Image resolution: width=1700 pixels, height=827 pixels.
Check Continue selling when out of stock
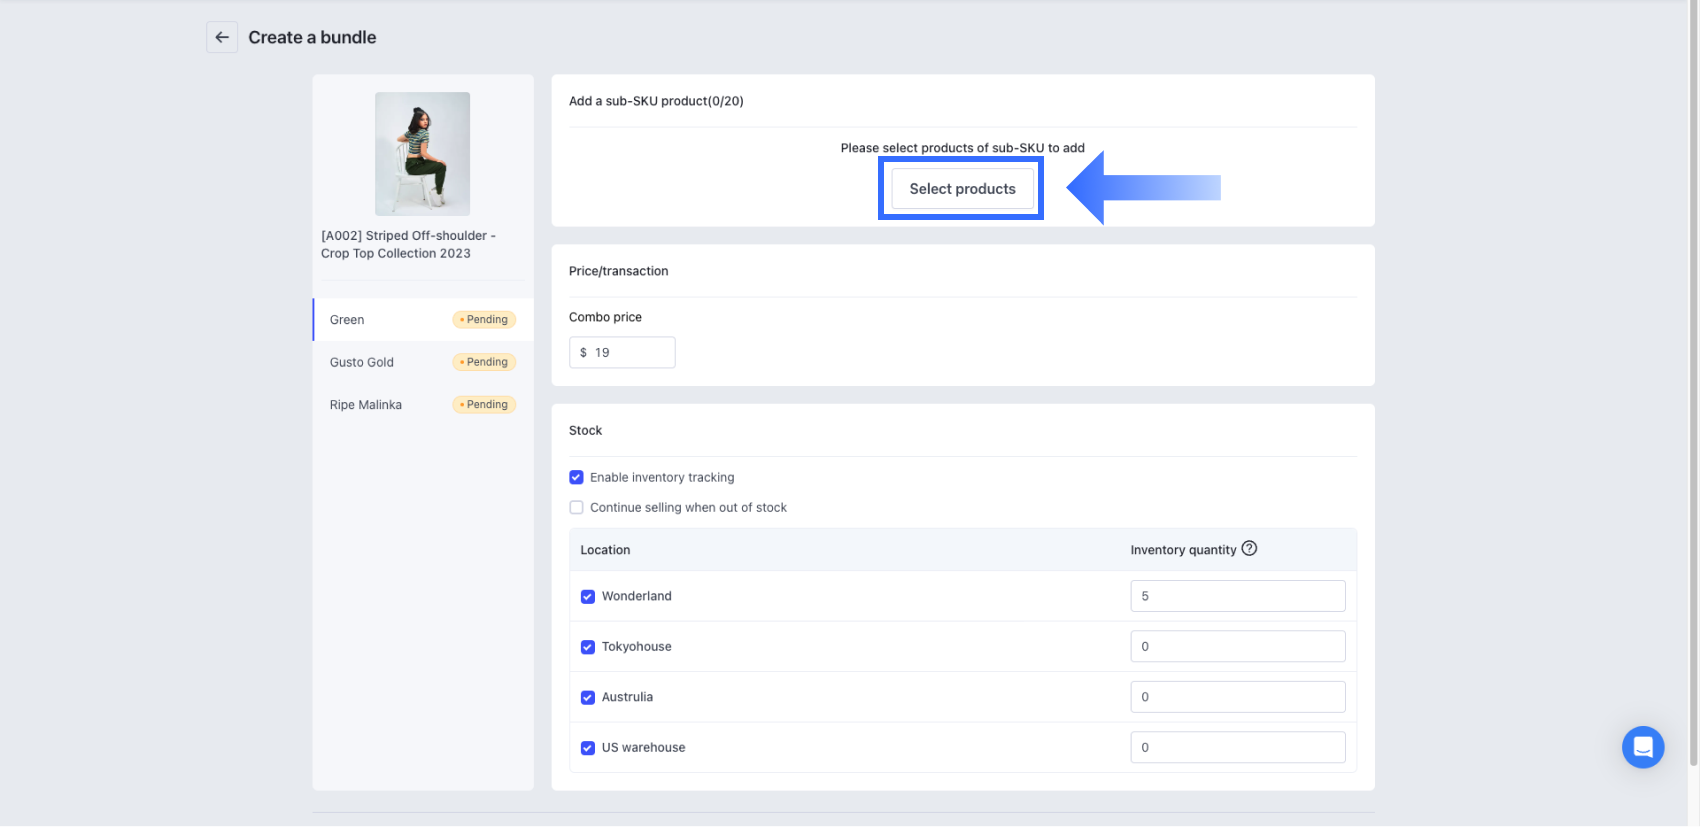tap(576, 507)
